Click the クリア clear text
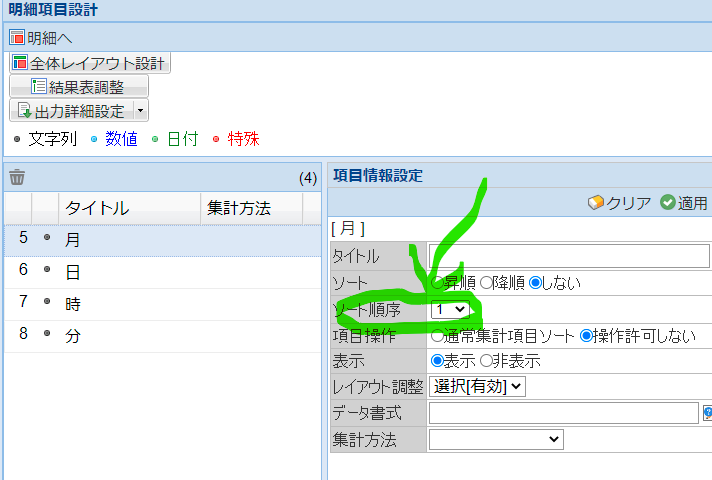 point(628,203)
